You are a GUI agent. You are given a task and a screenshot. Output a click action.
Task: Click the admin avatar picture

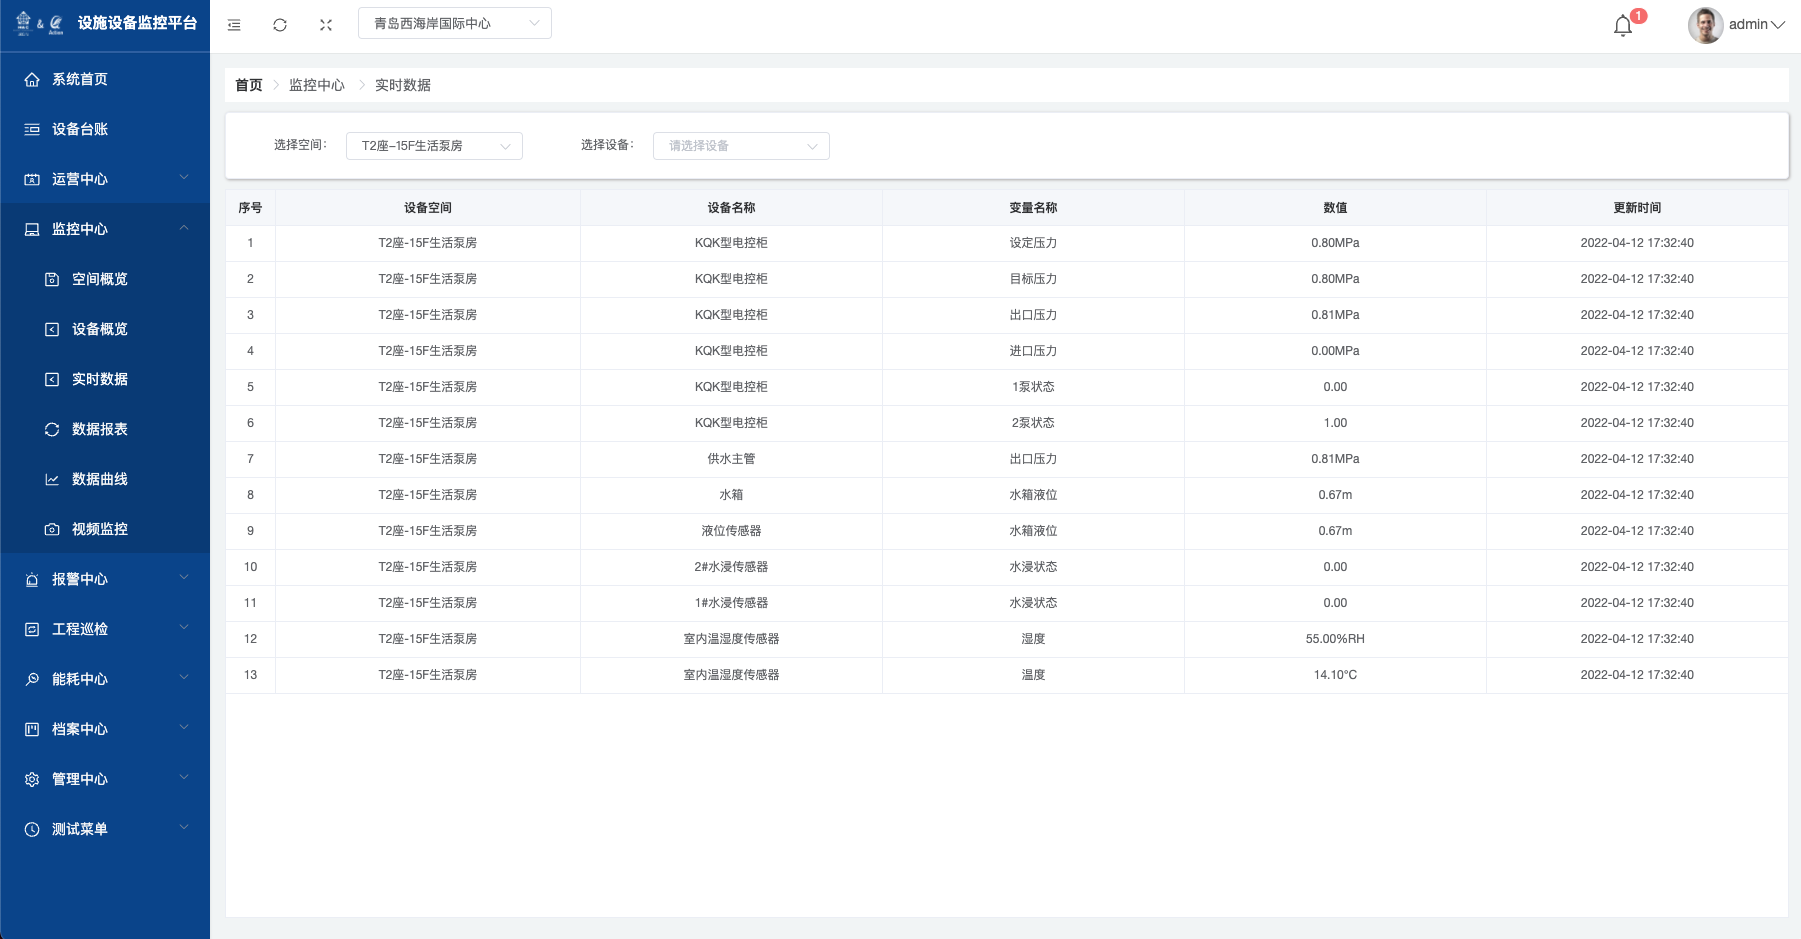(x=1705, y=25)
